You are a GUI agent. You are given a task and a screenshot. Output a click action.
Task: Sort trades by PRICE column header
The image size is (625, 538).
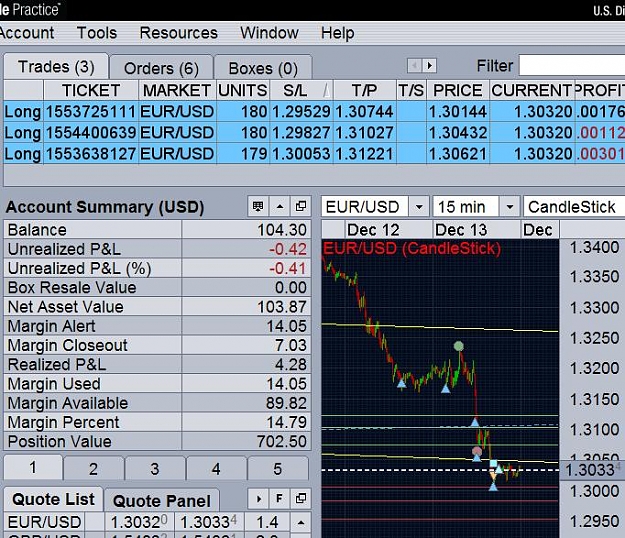pyautogui.click(x=458, y=90)
